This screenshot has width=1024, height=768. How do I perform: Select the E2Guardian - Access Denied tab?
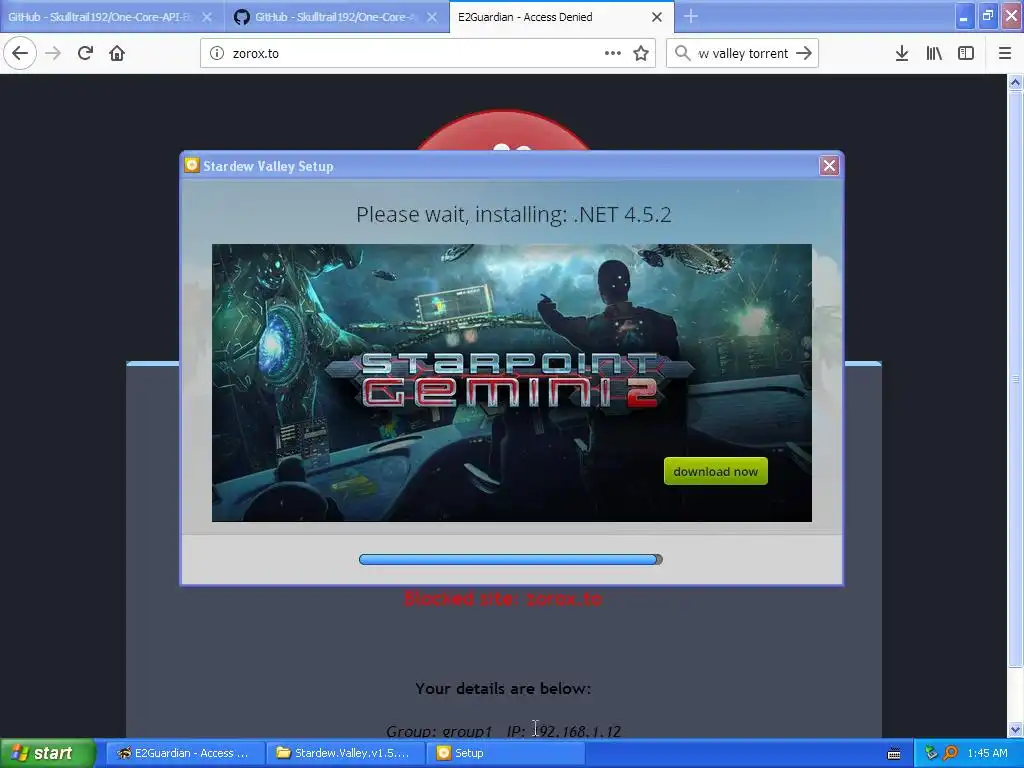(561, 17)
